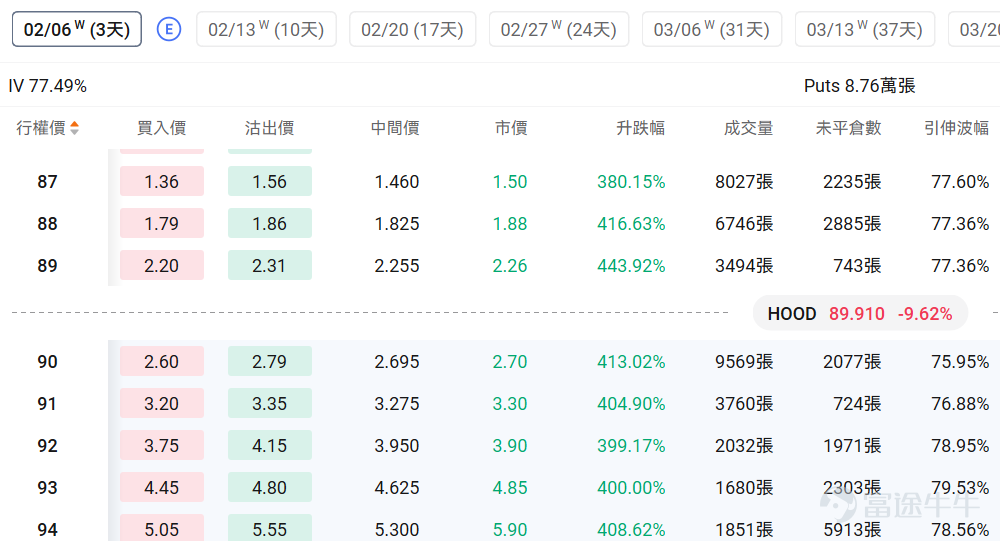
Task: Click the 413.02% change value
Action: [631, 362]
